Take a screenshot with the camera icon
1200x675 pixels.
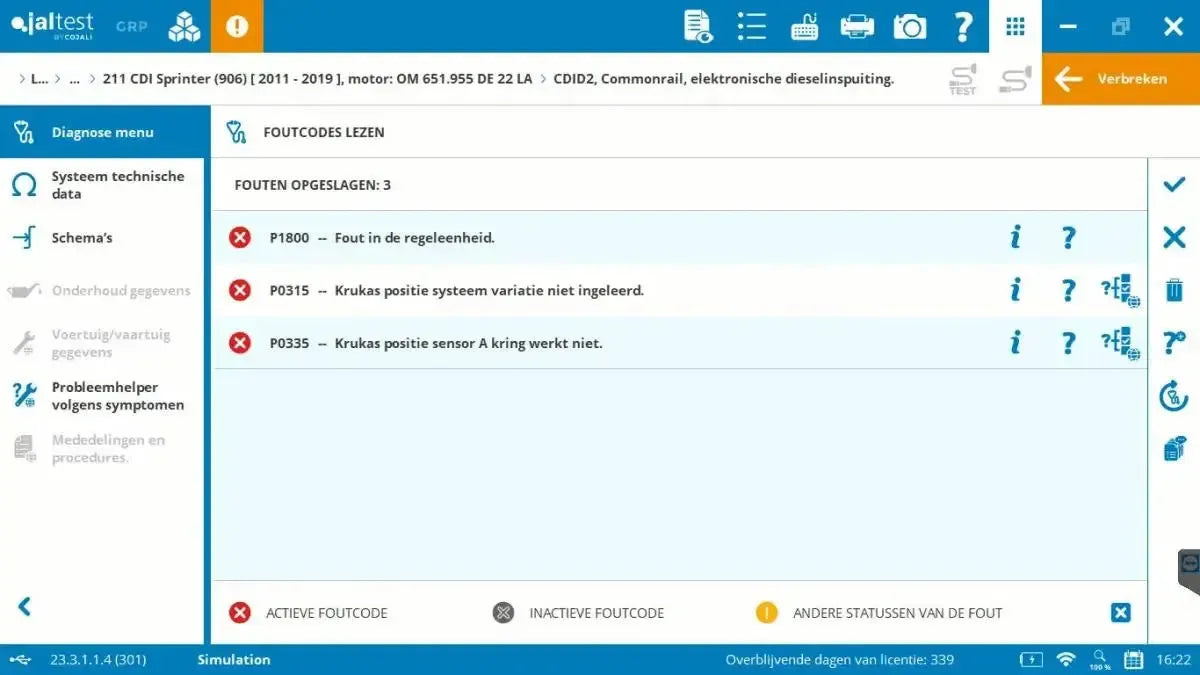(x=909, y=27)
